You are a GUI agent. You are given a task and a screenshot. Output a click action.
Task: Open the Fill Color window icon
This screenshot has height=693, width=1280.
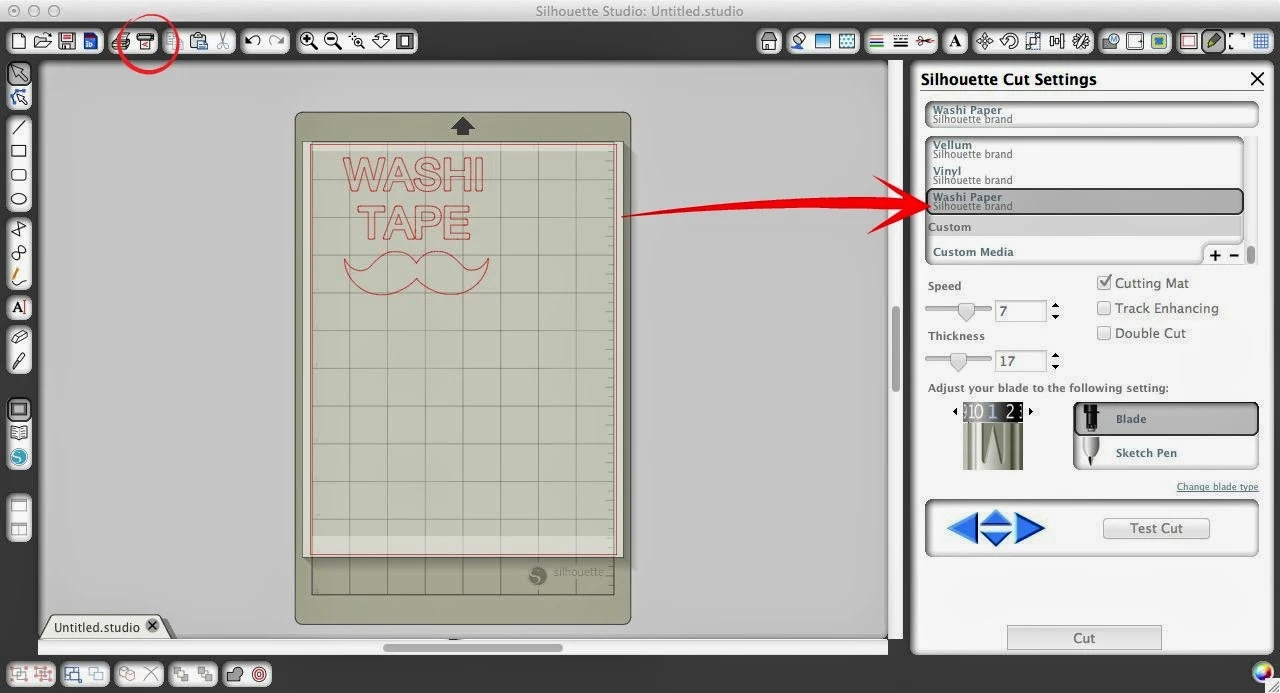(822, 41)
